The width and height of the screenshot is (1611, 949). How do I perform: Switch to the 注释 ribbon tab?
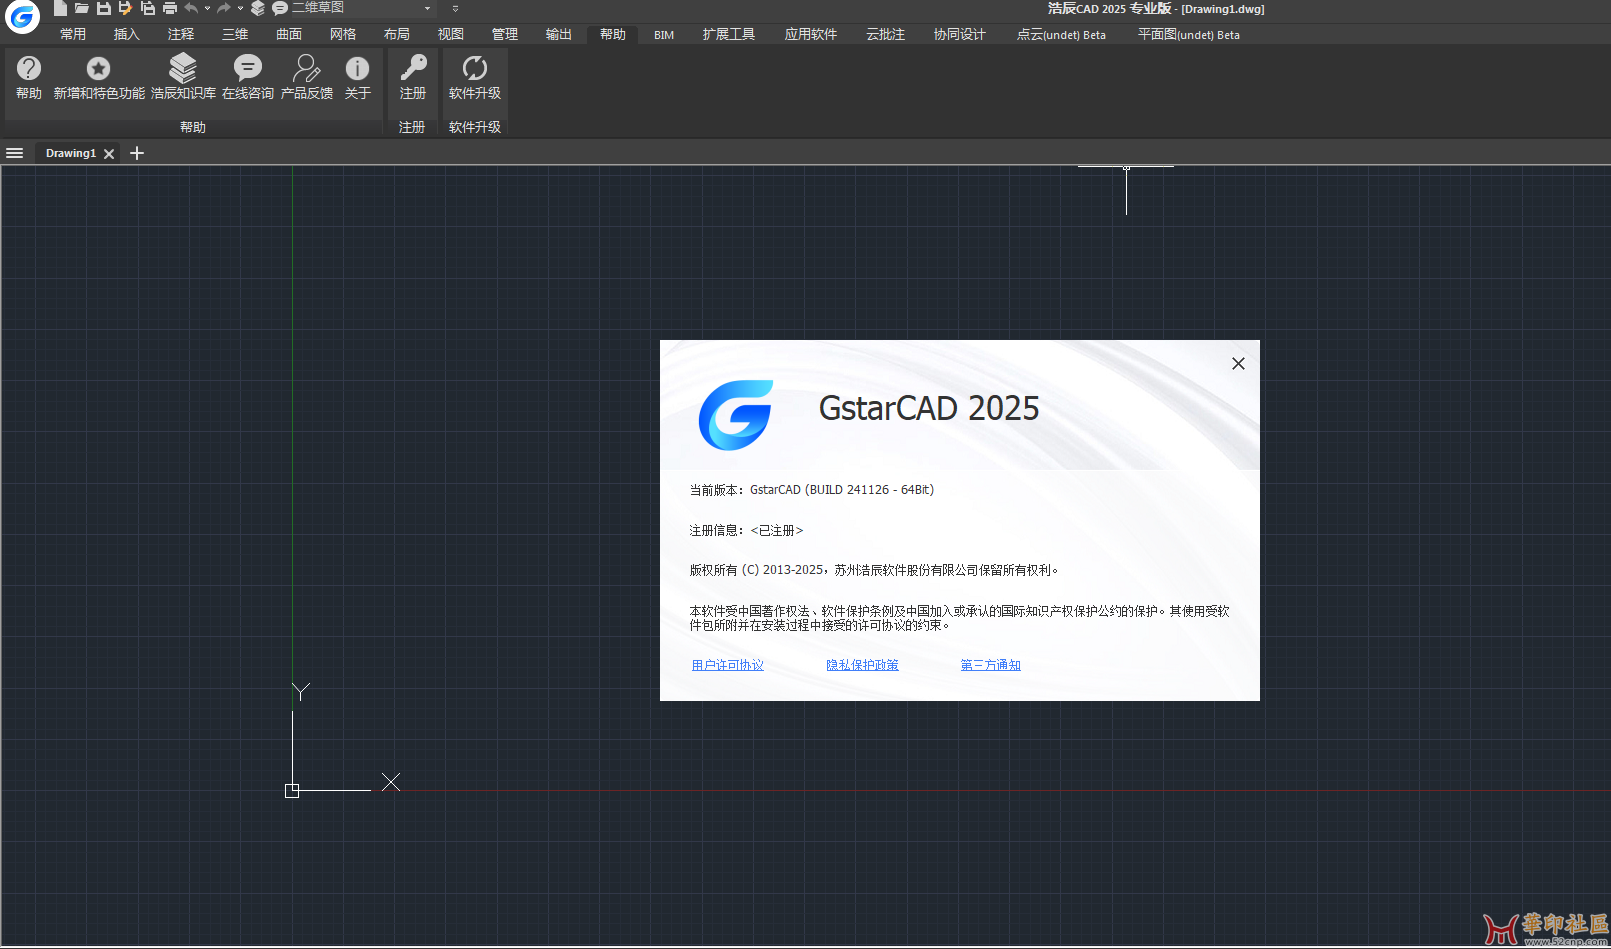click(x=181, y=34)
